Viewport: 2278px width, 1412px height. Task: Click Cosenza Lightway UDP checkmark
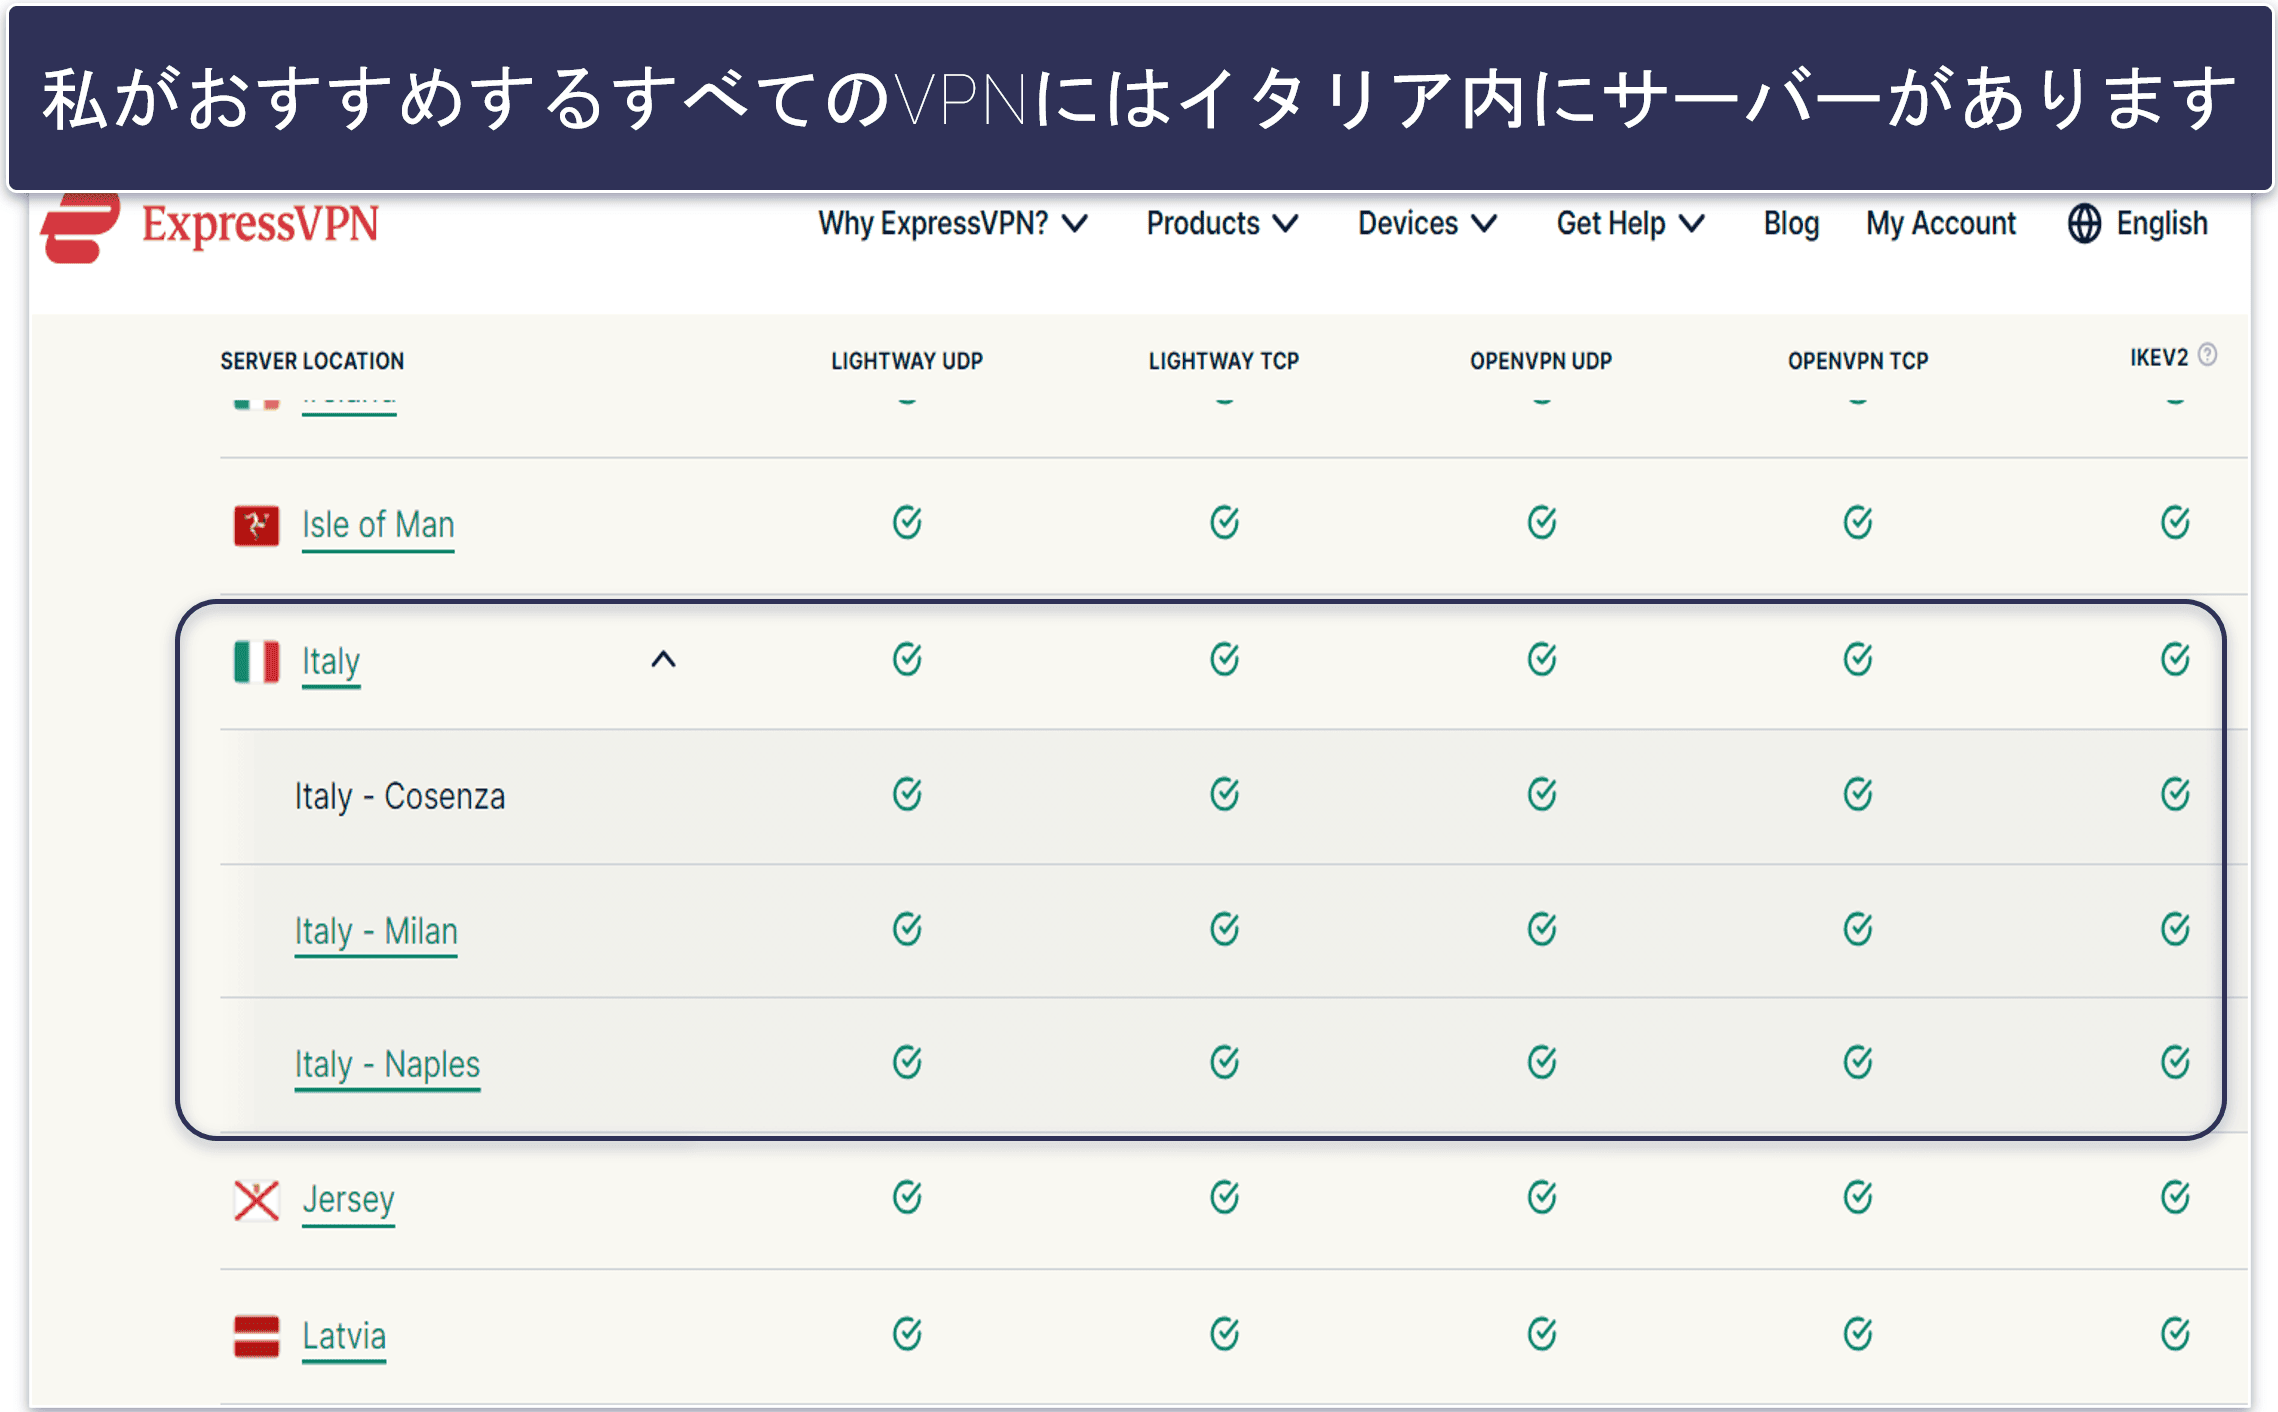coord(907,794)
